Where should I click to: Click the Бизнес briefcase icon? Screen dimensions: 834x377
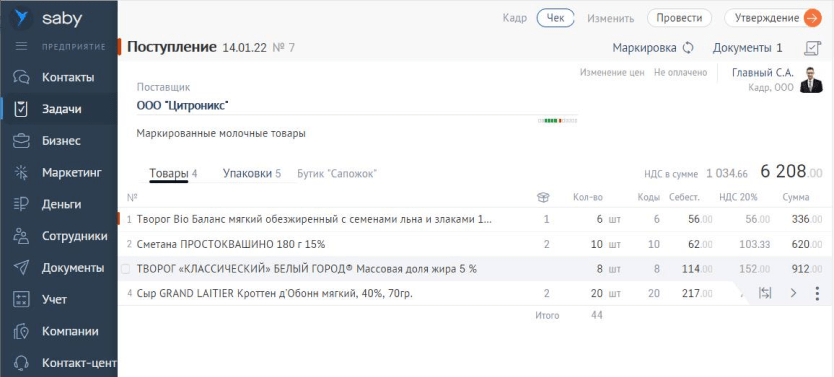click(21, 141)
